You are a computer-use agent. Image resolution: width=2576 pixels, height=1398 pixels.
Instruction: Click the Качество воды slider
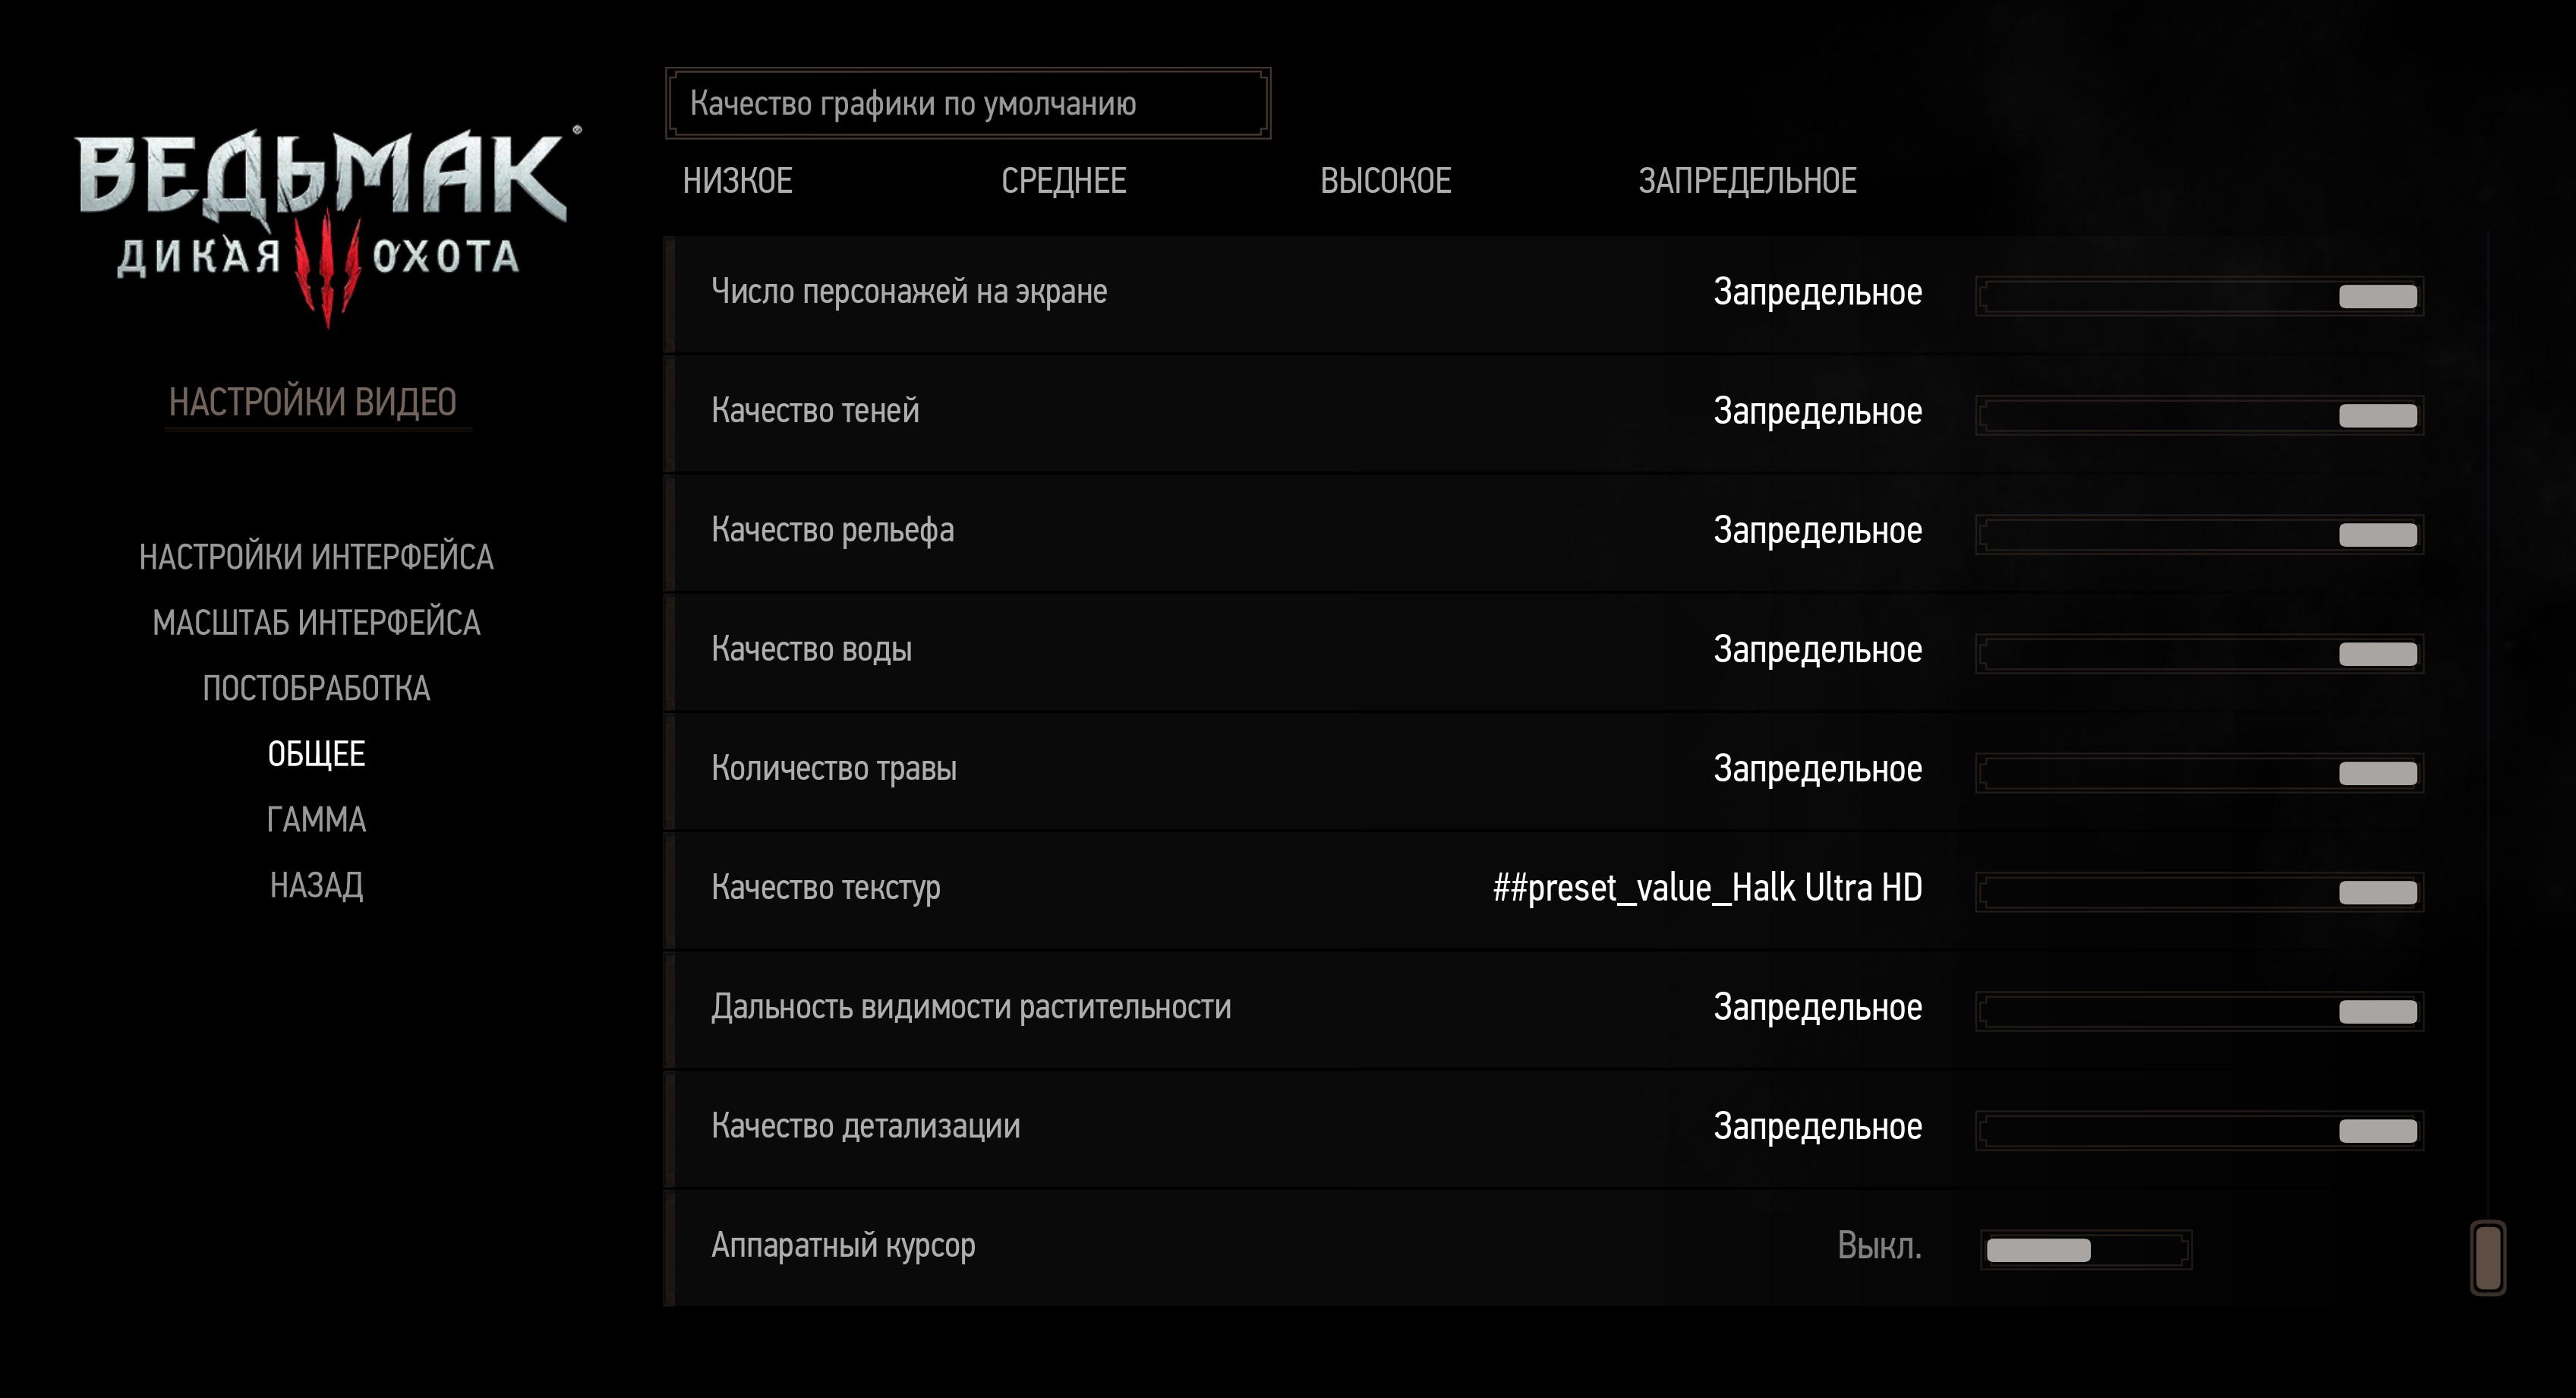2198,654
